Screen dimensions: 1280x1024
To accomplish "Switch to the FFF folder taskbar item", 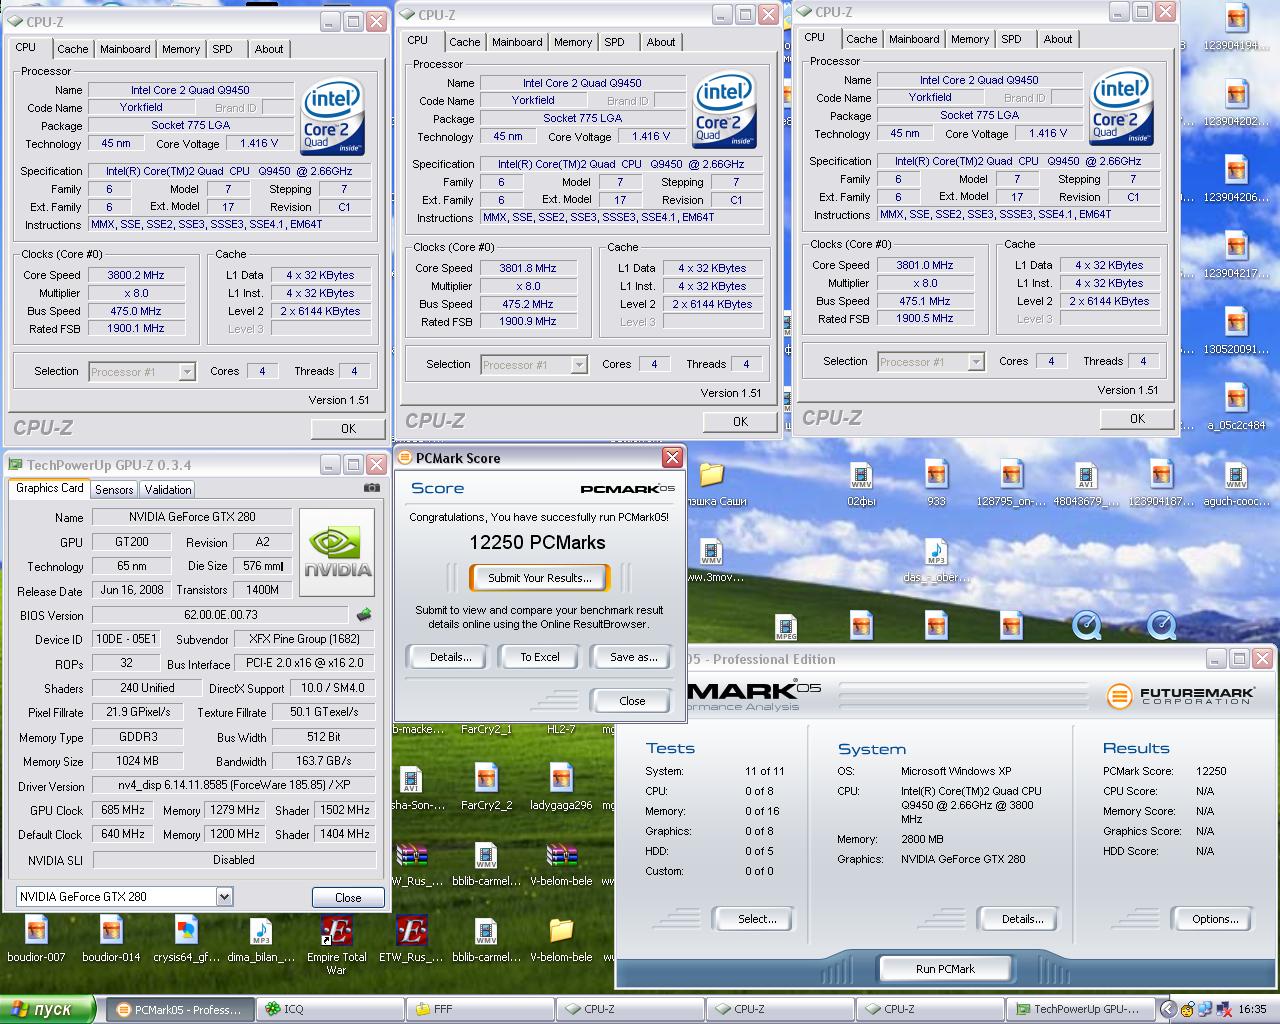I will 479,1009.
